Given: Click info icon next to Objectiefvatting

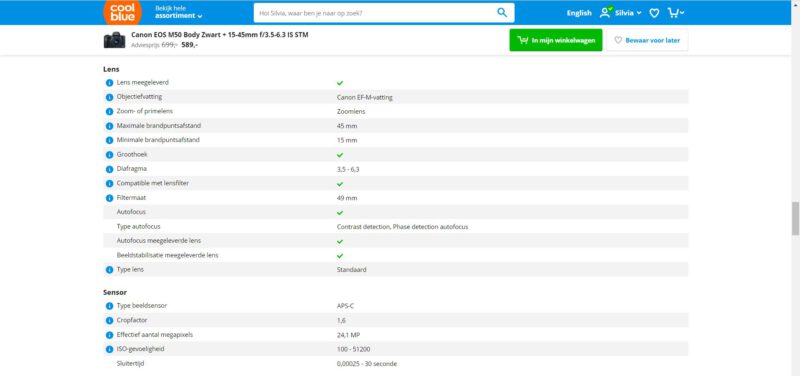Looking at the screenshot, I should click(109, 97).
